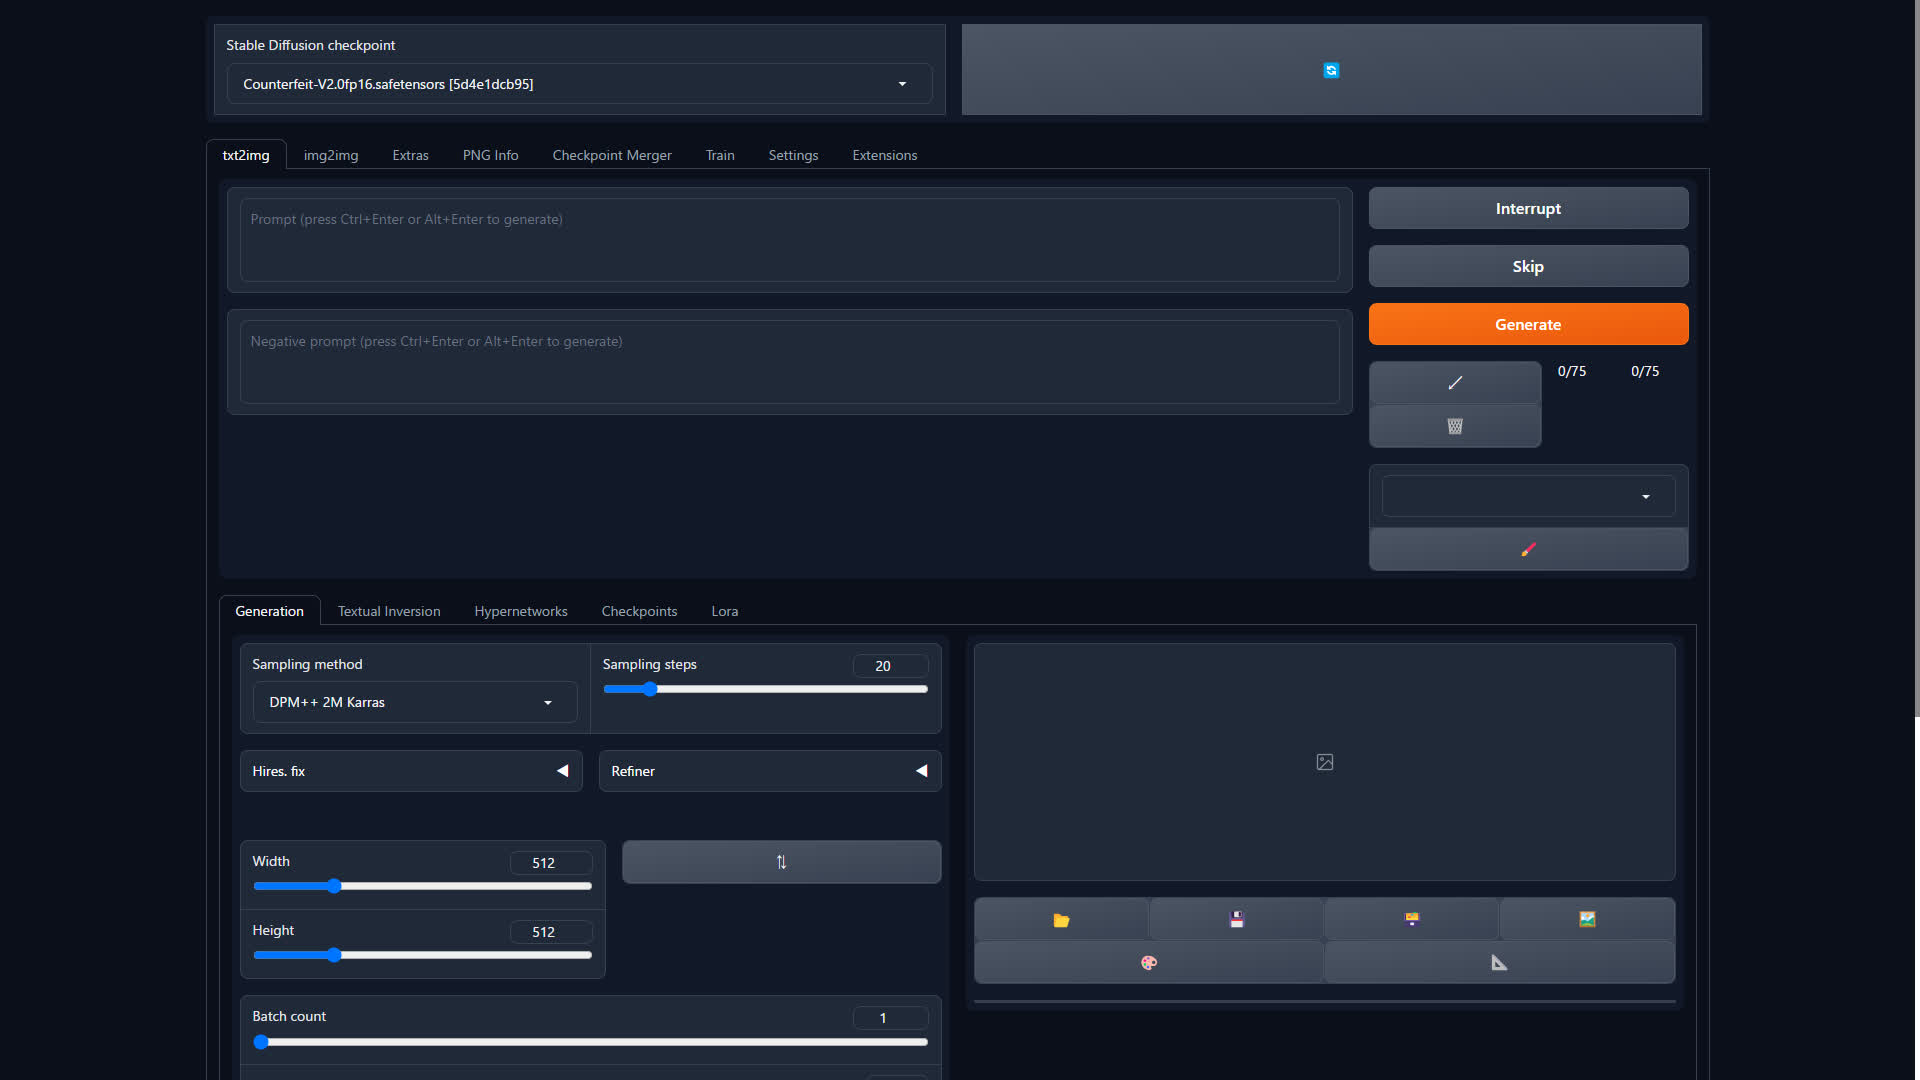Viewport: 1920px width, 1080px height.
Task: Send to extras triangle ruler icon
Action: coord(1499,963)
